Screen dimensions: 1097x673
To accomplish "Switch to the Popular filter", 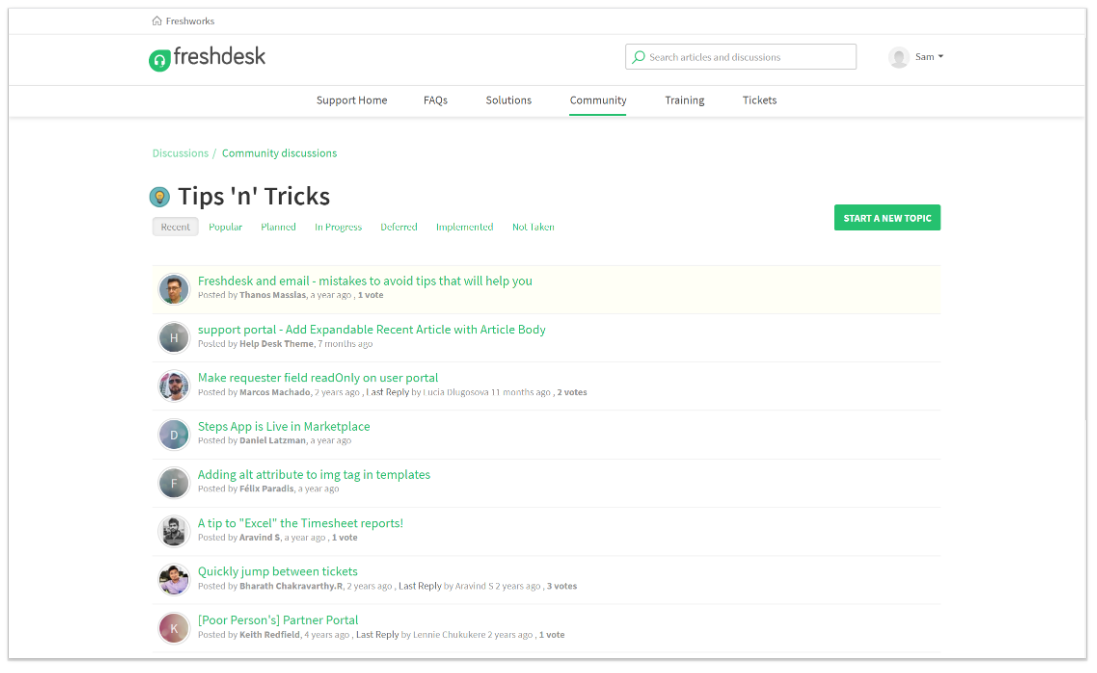I will coord(225,226).
